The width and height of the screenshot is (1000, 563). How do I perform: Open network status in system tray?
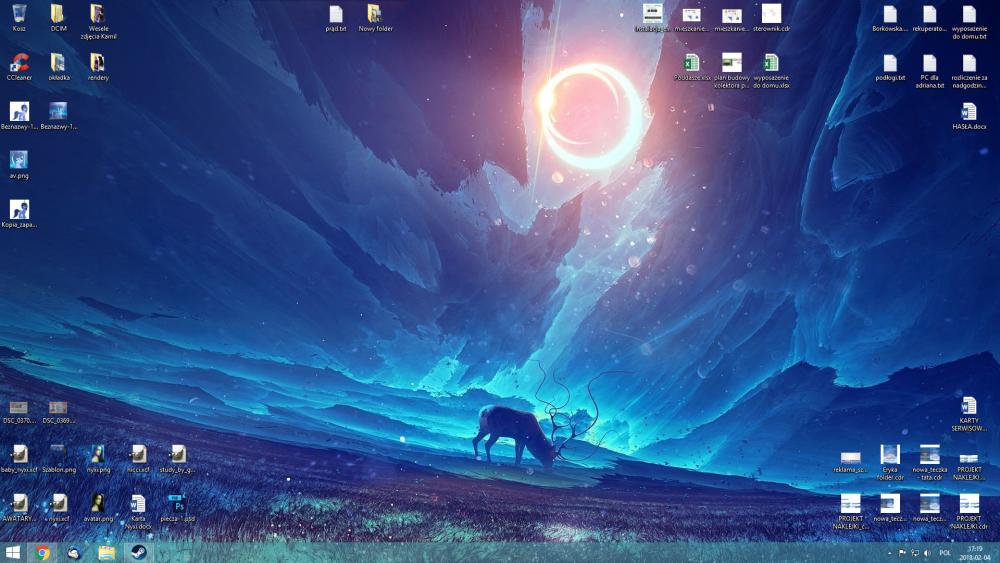pyautogui.click(x=914, y=553)
